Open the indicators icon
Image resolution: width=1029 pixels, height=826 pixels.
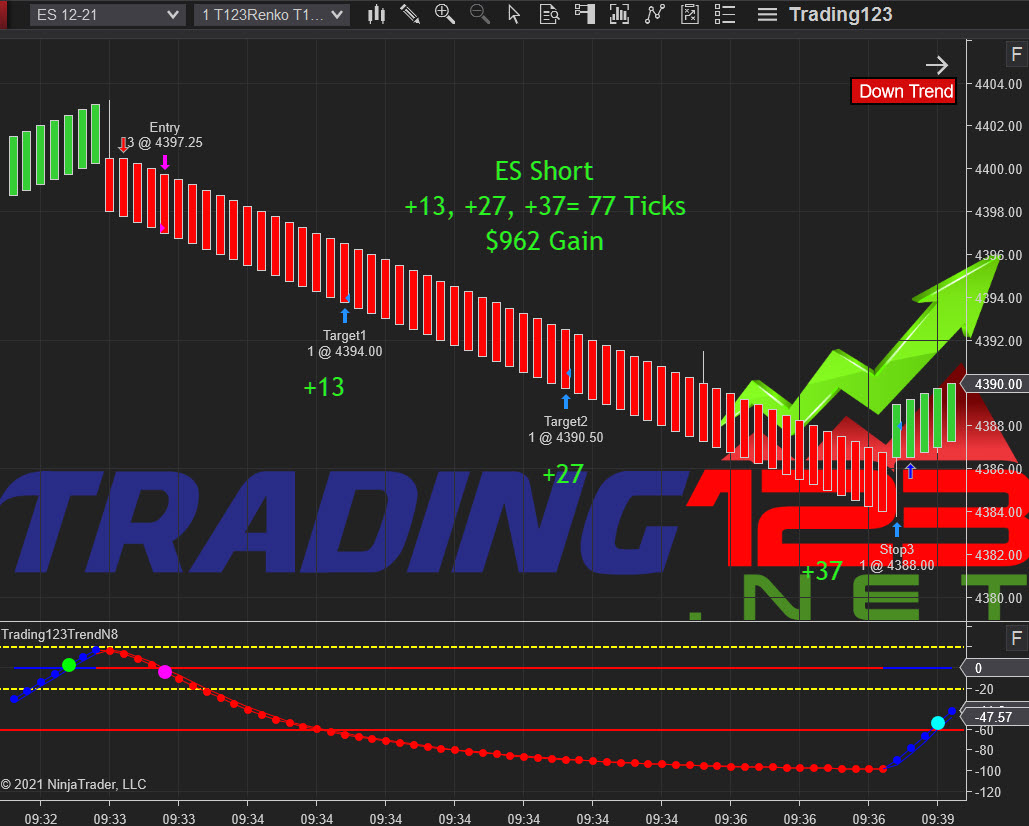[x=654, y=14]
